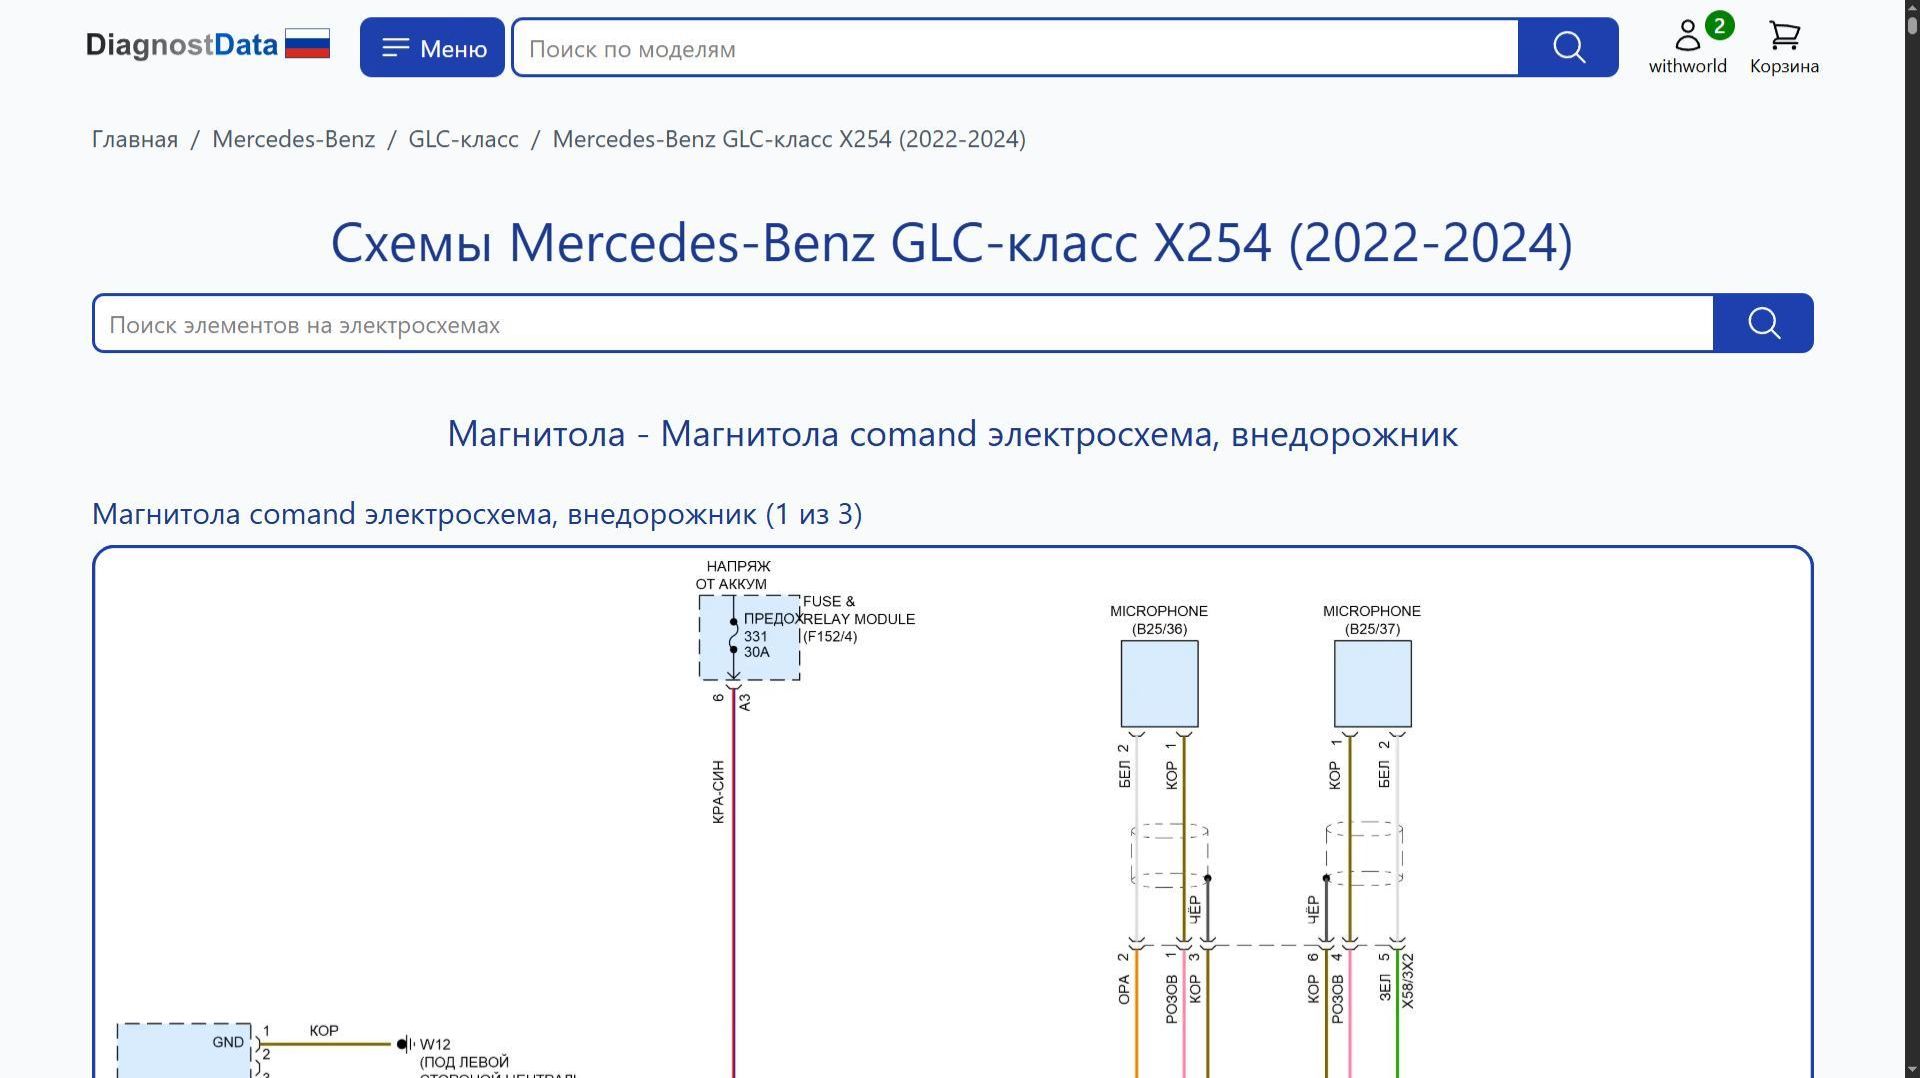This screenshot has width=1920, height=1078.
Task: Click the MICROPHONE (B25/37) component box
Action: pyautogui.click(x=1373, y=684)
